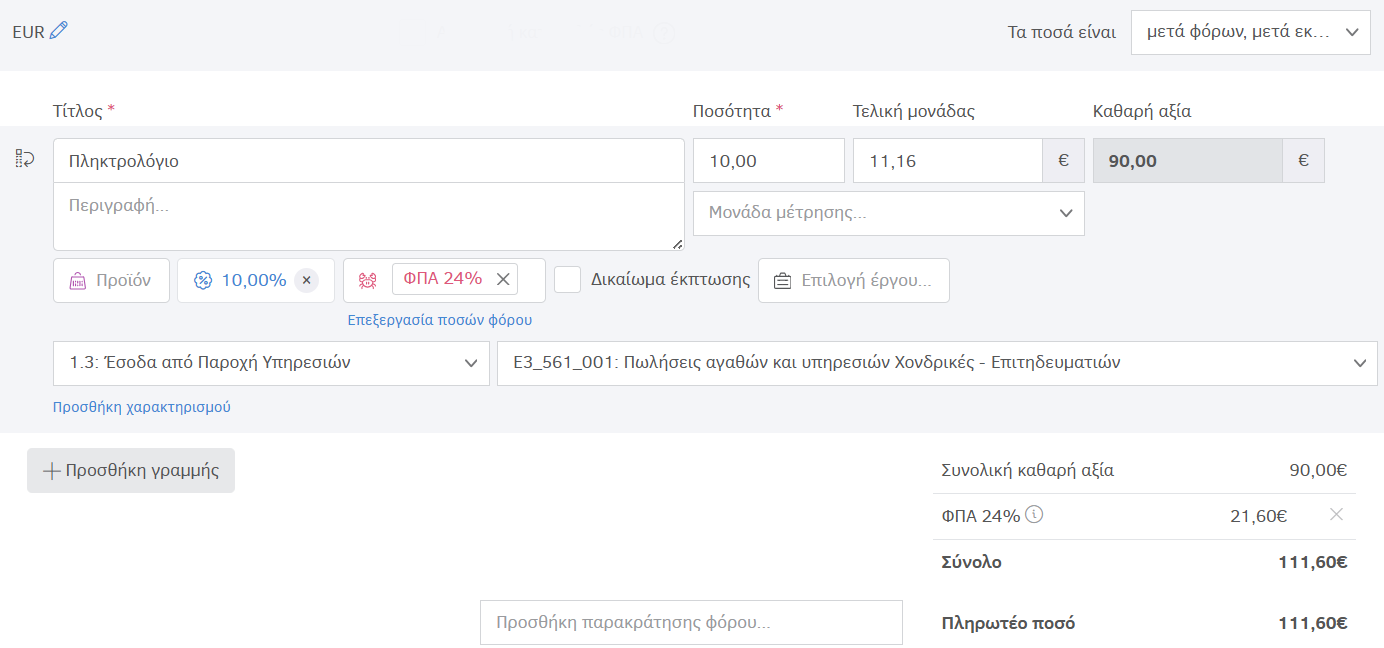Click the Προσθήκη γραμμής button
This screenshot has height=648, width=1384.
[x=130, y=470]
